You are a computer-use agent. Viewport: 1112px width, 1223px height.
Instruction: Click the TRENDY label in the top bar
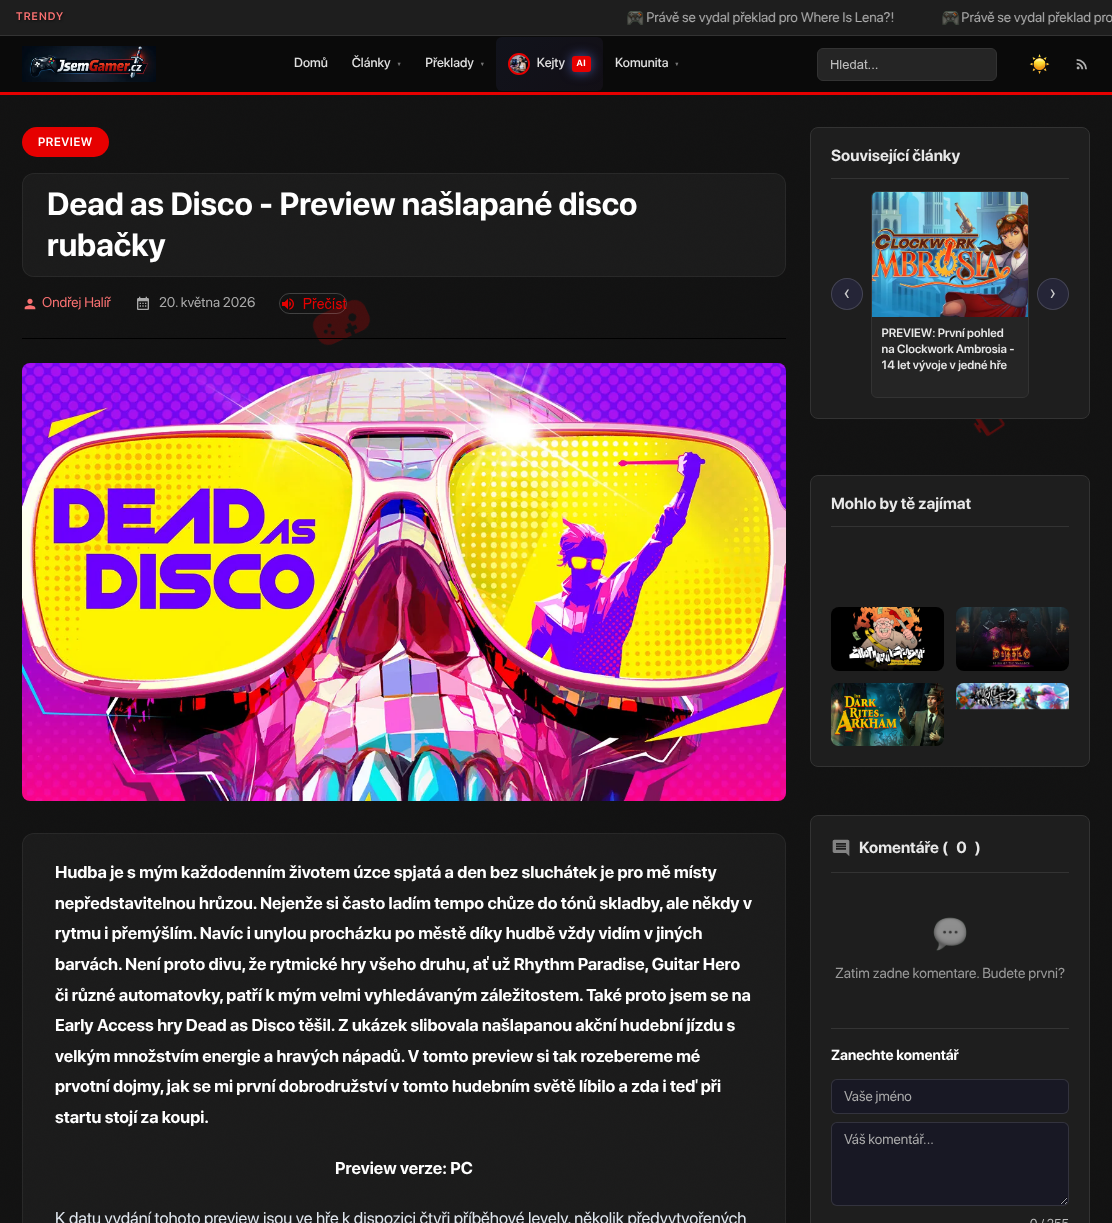(x=40, y=16)
